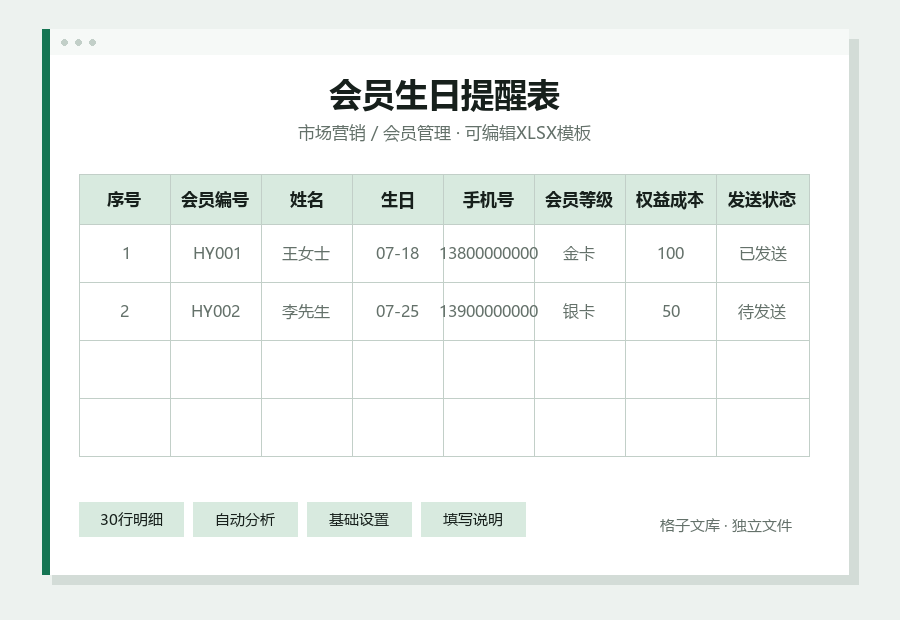900x620 pixels.
Task: Select the 填写说明 tab
Action: click(473, 520)
